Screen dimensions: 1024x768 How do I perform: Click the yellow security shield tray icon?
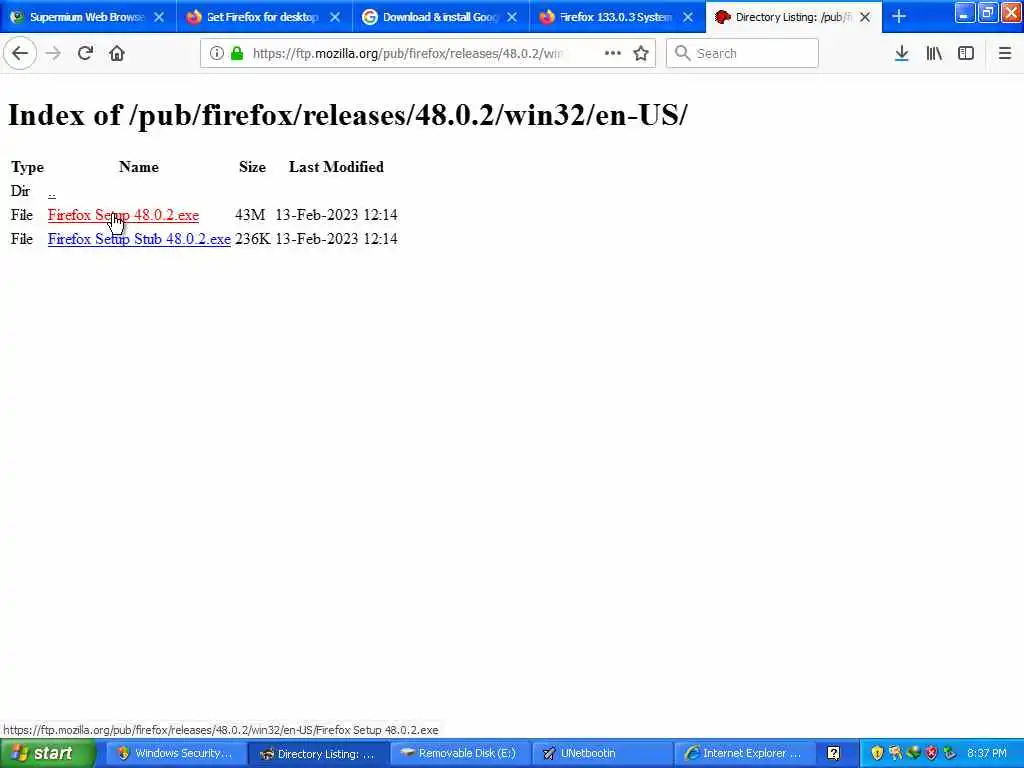(877, 753)
